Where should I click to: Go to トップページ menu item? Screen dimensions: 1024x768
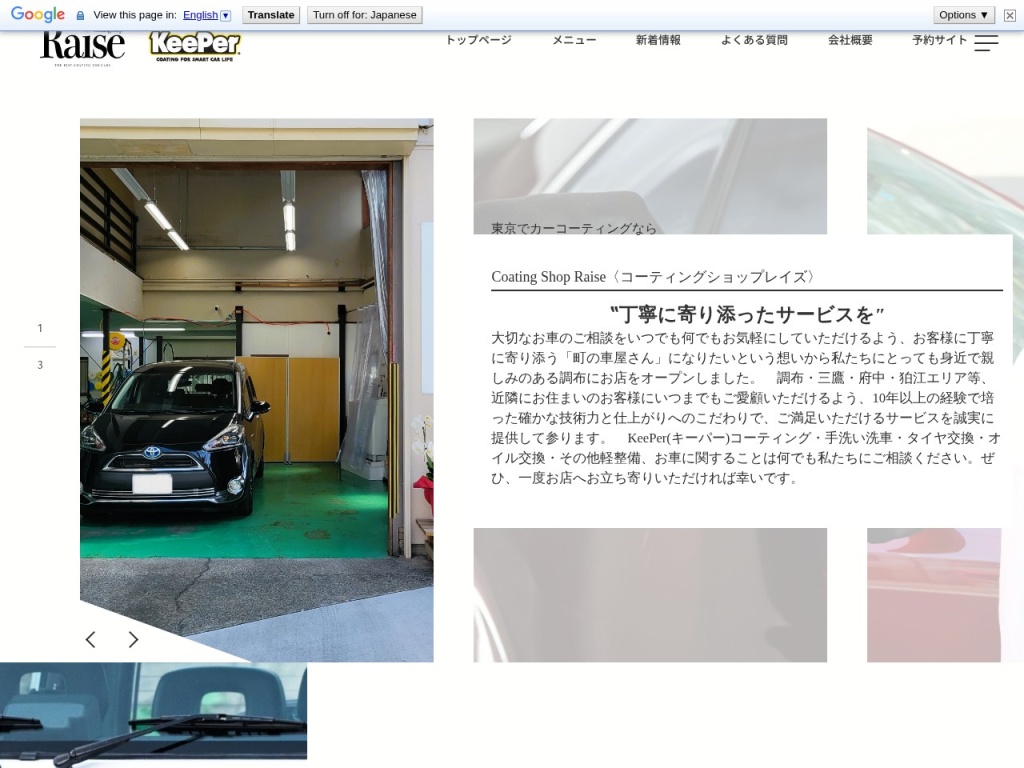click(478, 40)
